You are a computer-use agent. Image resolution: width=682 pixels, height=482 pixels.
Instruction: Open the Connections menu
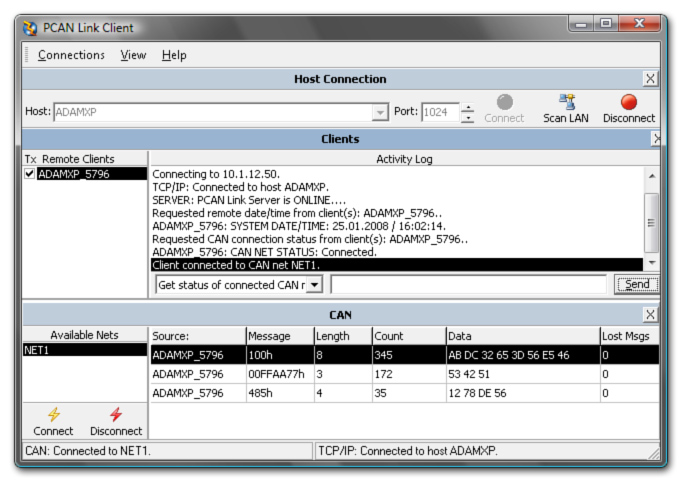[71, 55]
